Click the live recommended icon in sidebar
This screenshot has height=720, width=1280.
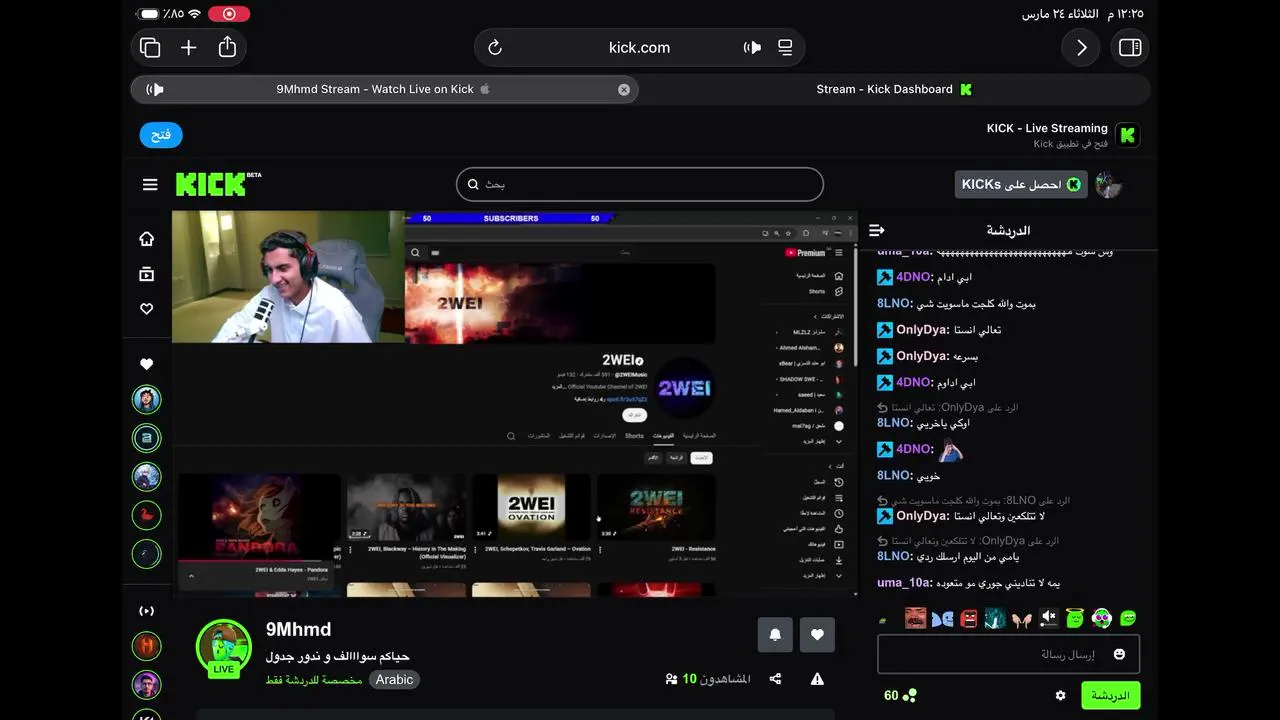147,611
